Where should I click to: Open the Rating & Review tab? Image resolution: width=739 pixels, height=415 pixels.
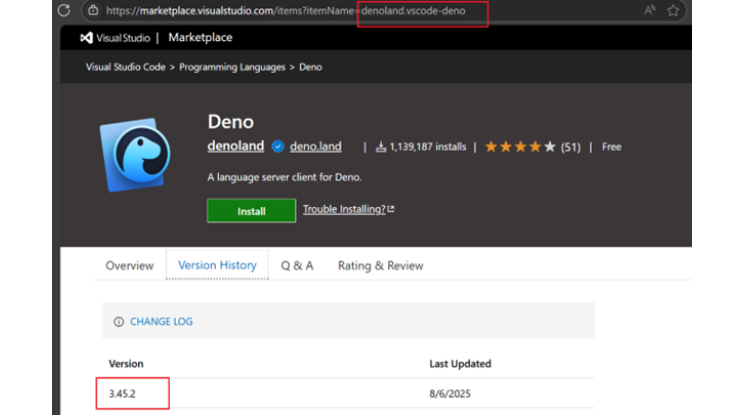(x=380, y=266)
